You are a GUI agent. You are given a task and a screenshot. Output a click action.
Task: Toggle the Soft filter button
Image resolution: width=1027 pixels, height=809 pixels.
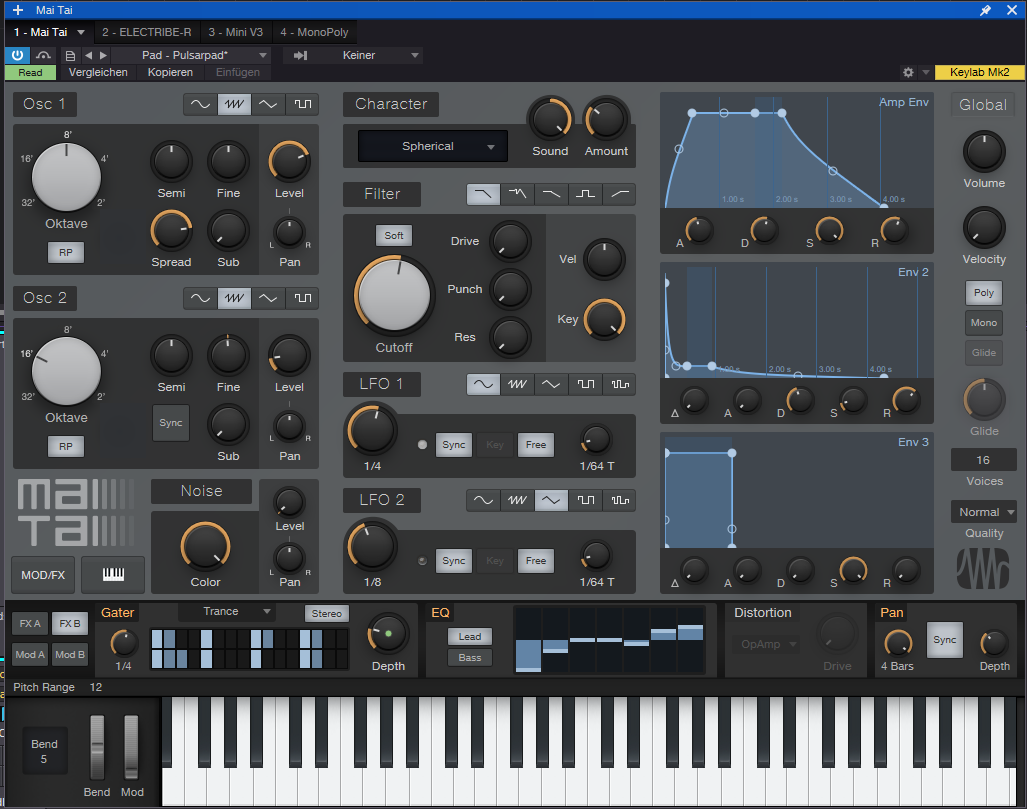point(394,235)
